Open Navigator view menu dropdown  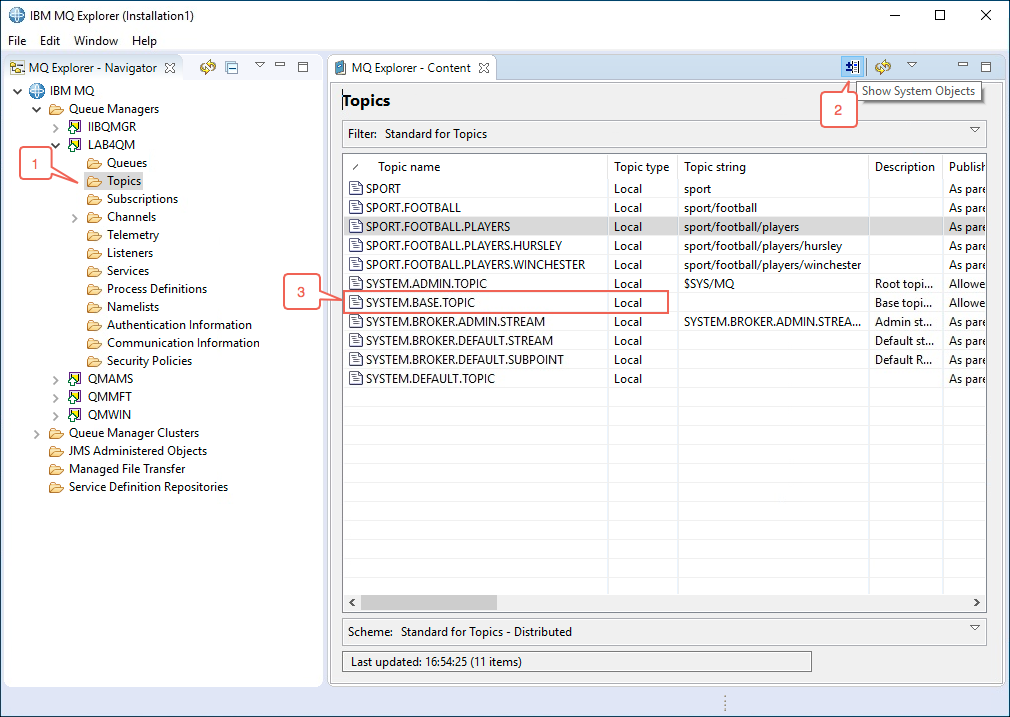[260, 65]
